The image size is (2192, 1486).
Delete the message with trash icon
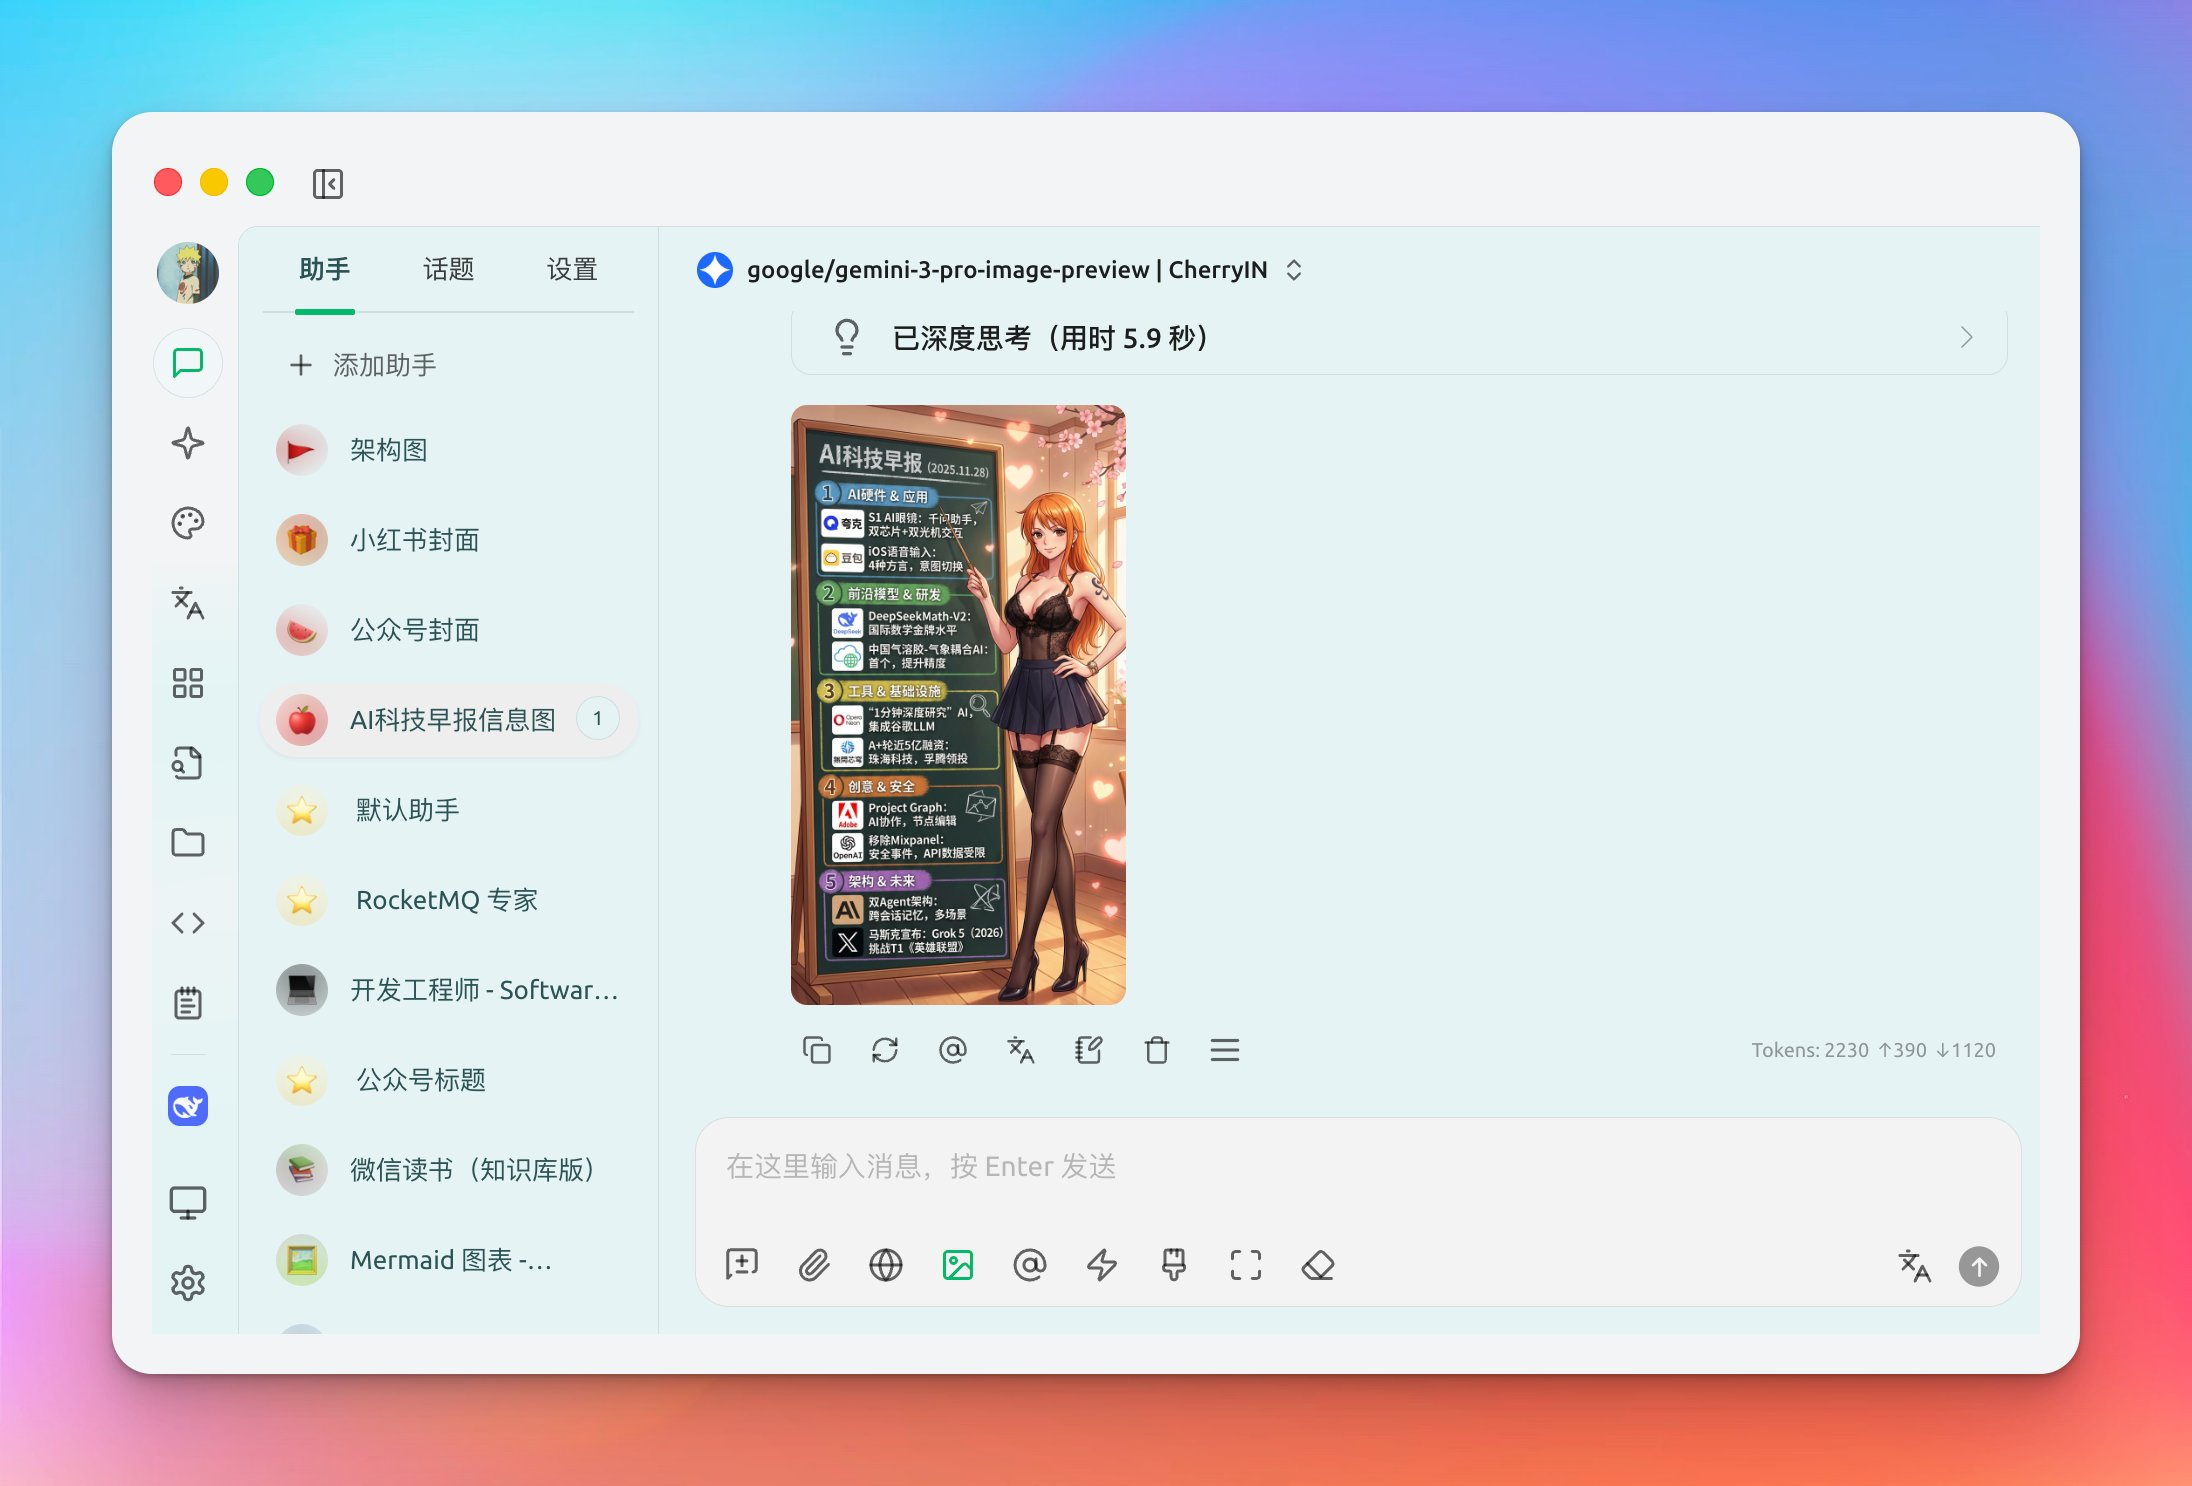click(x=1157, y=1050)
